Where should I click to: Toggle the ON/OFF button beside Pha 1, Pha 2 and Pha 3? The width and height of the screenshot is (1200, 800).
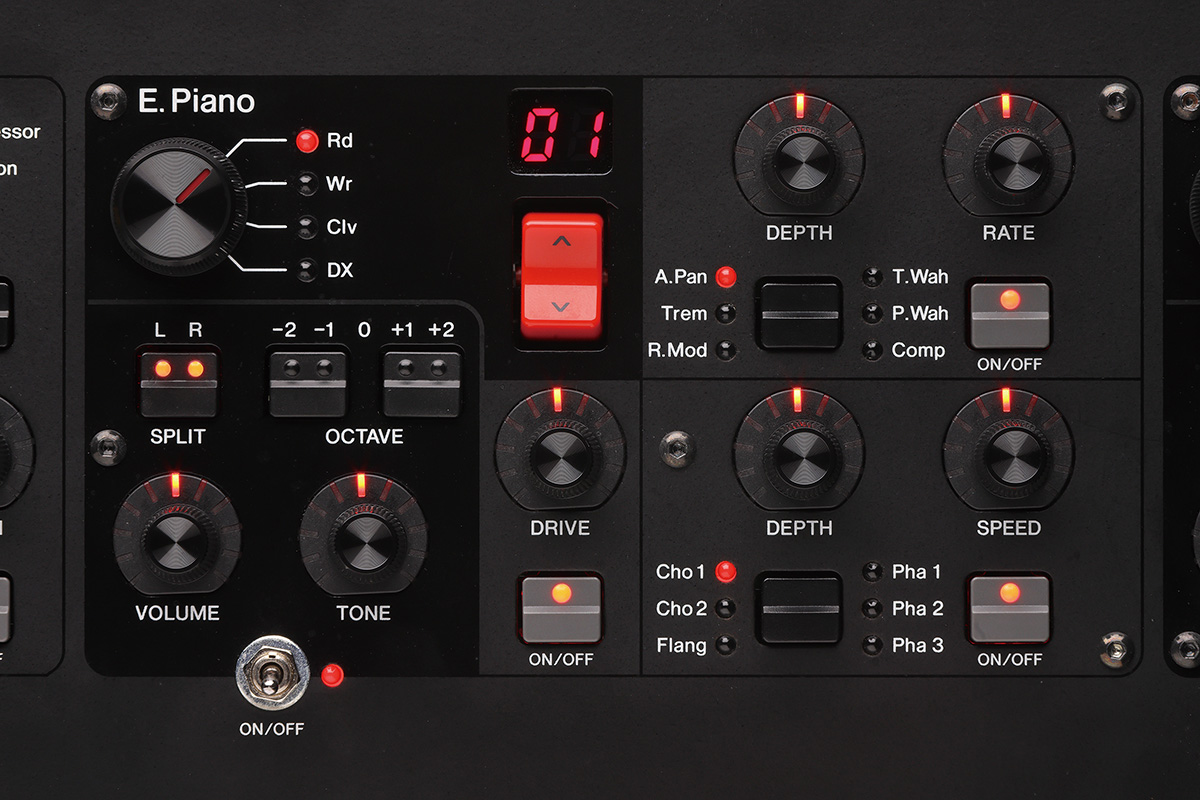tap(1010, 608)
